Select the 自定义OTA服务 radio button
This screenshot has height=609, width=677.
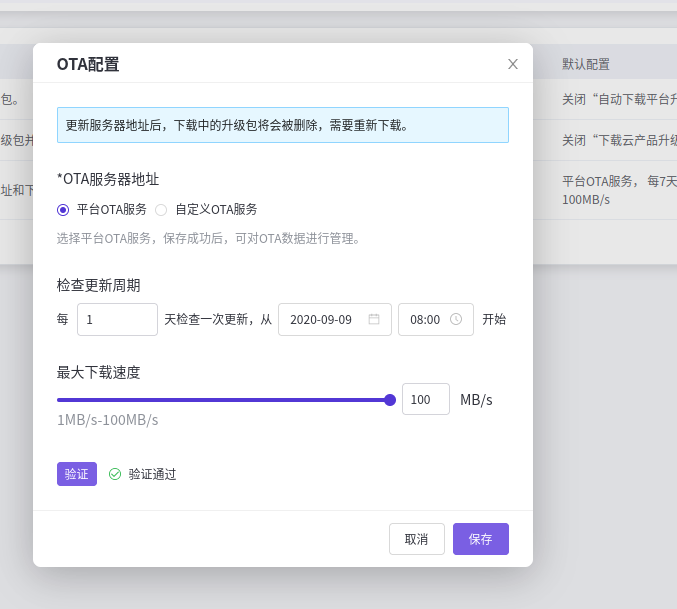tap(161, 209)
